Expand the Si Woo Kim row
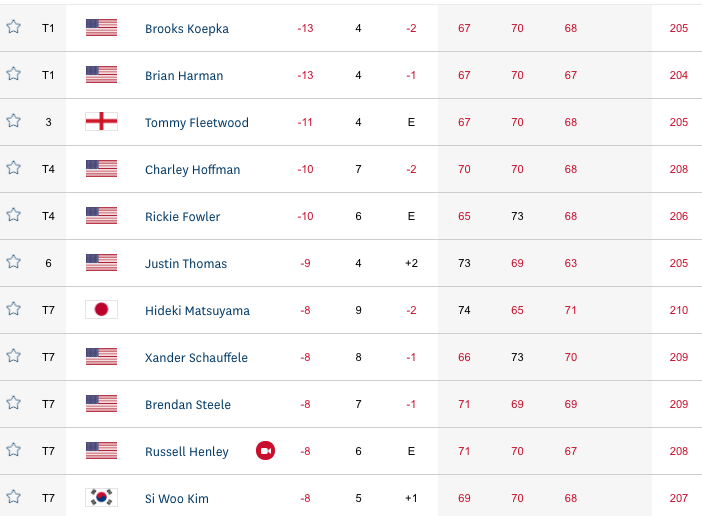Viewport: 702px width, 516px height. tap(351, 496)
